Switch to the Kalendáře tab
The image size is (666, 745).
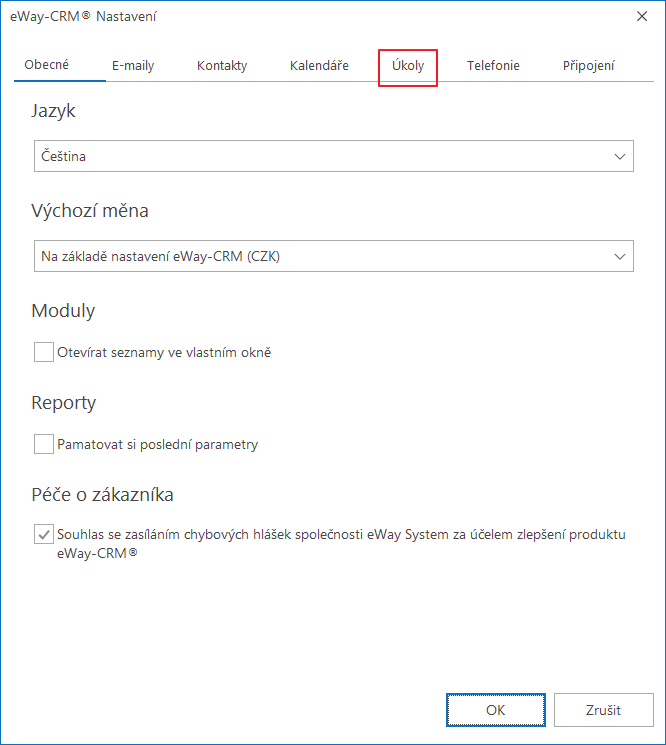coord(319,66)
